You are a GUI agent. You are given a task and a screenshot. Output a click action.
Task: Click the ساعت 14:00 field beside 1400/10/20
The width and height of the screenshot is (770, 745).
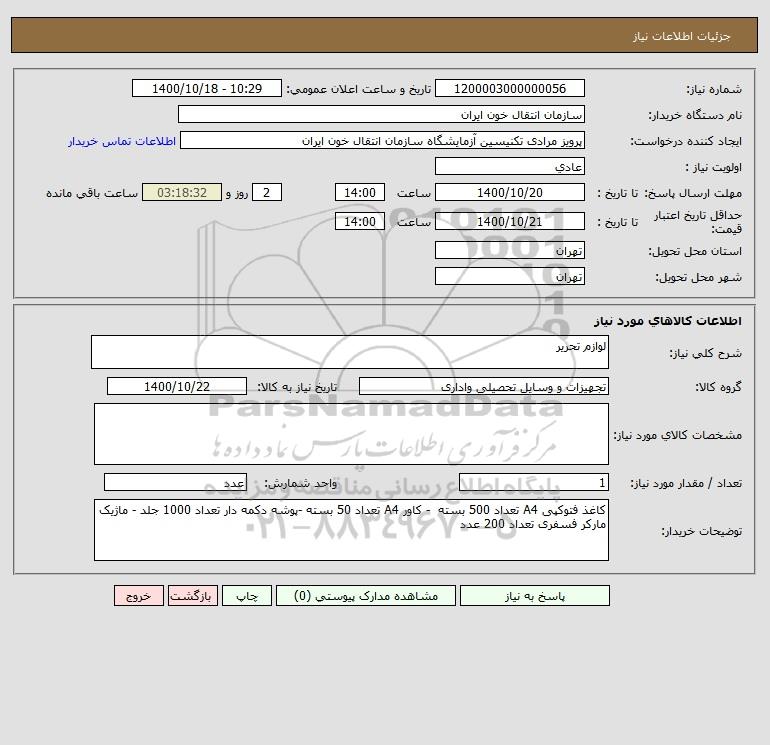pyautogui.click(x=359, y=193)
